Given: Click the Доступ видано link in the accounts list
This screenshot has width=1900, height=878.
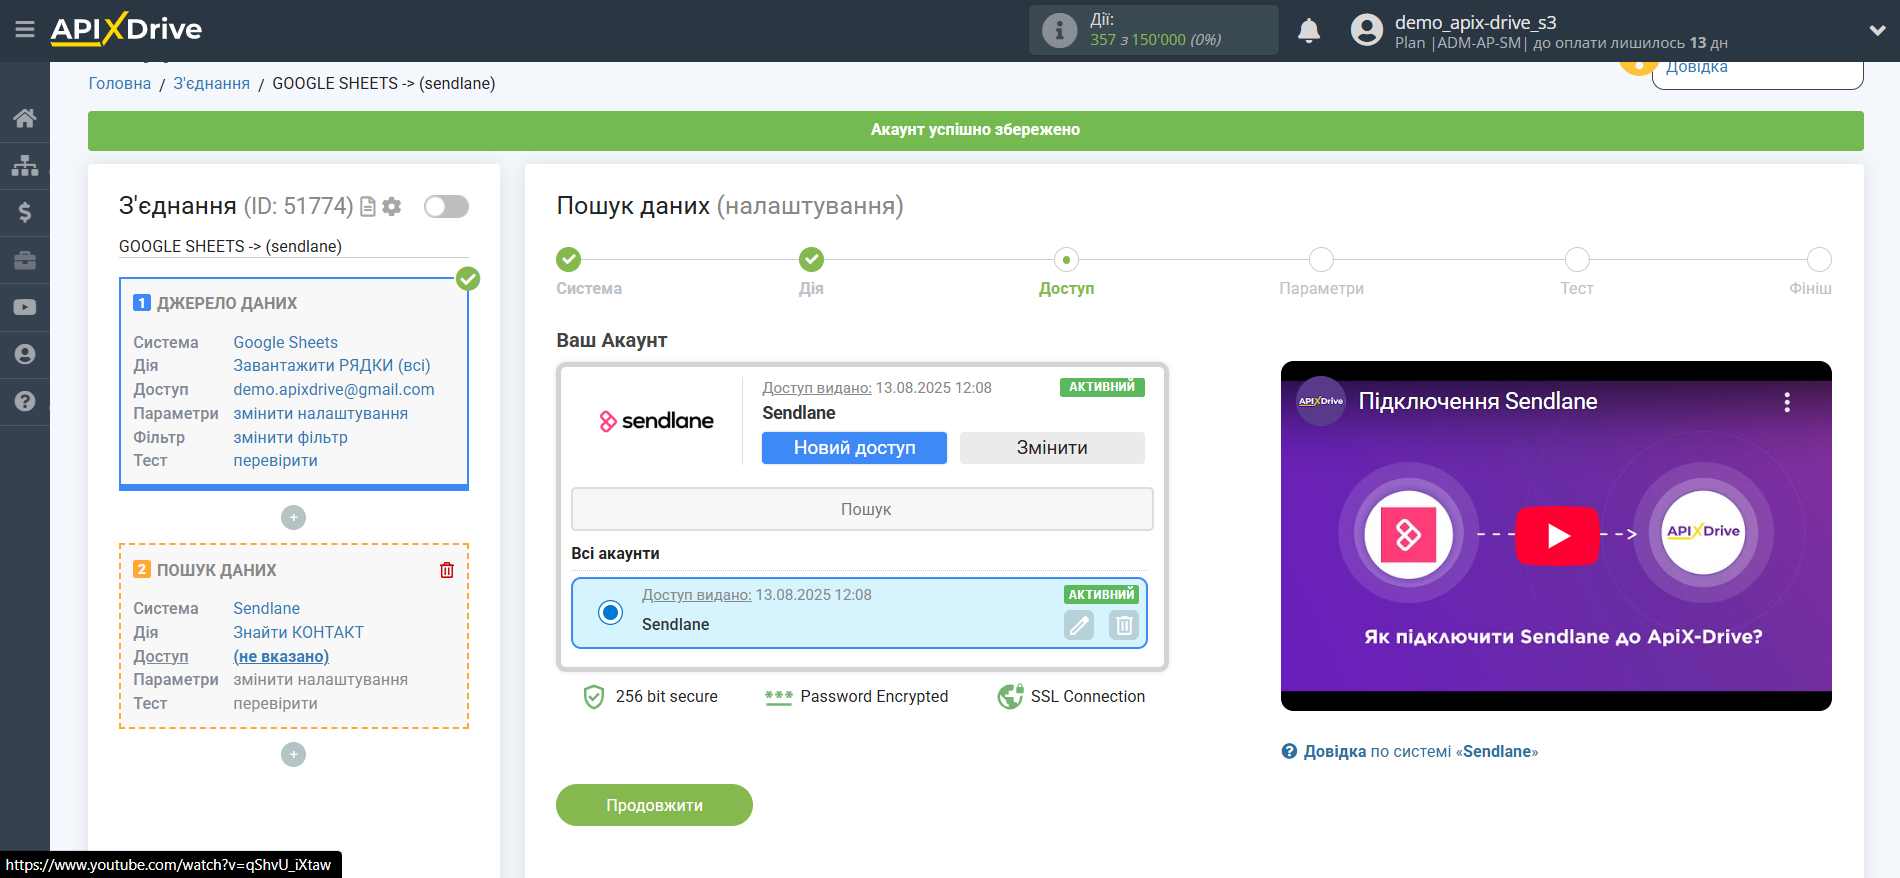Looking at the screenshot, I should pos(696,594).
